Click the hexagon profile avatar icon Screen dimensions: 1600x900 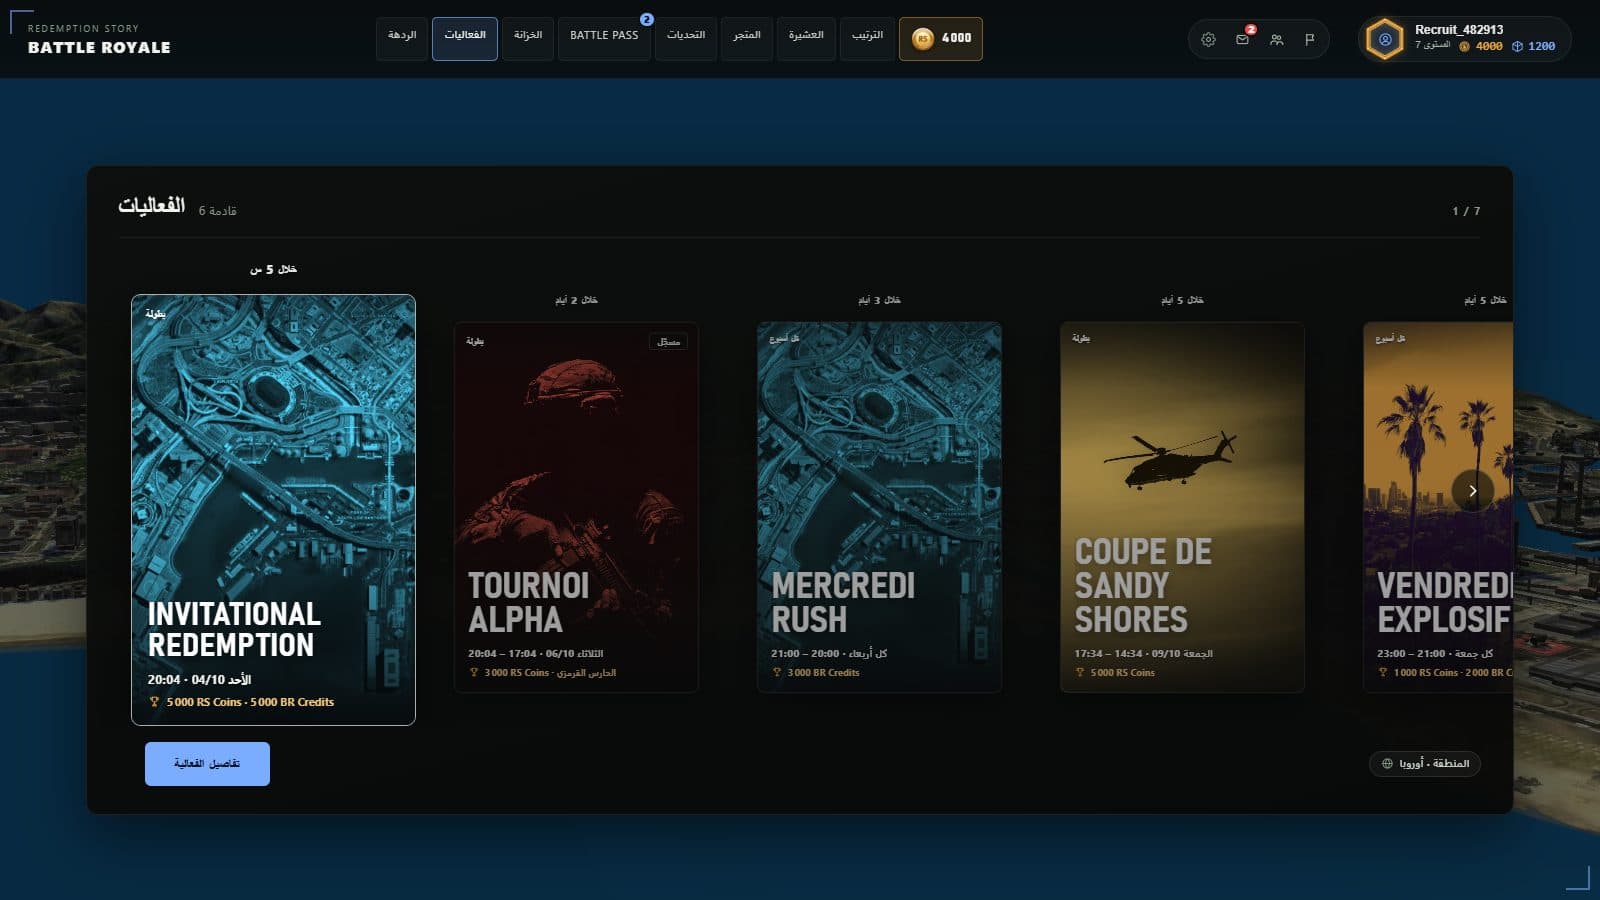coord(1385,40)
